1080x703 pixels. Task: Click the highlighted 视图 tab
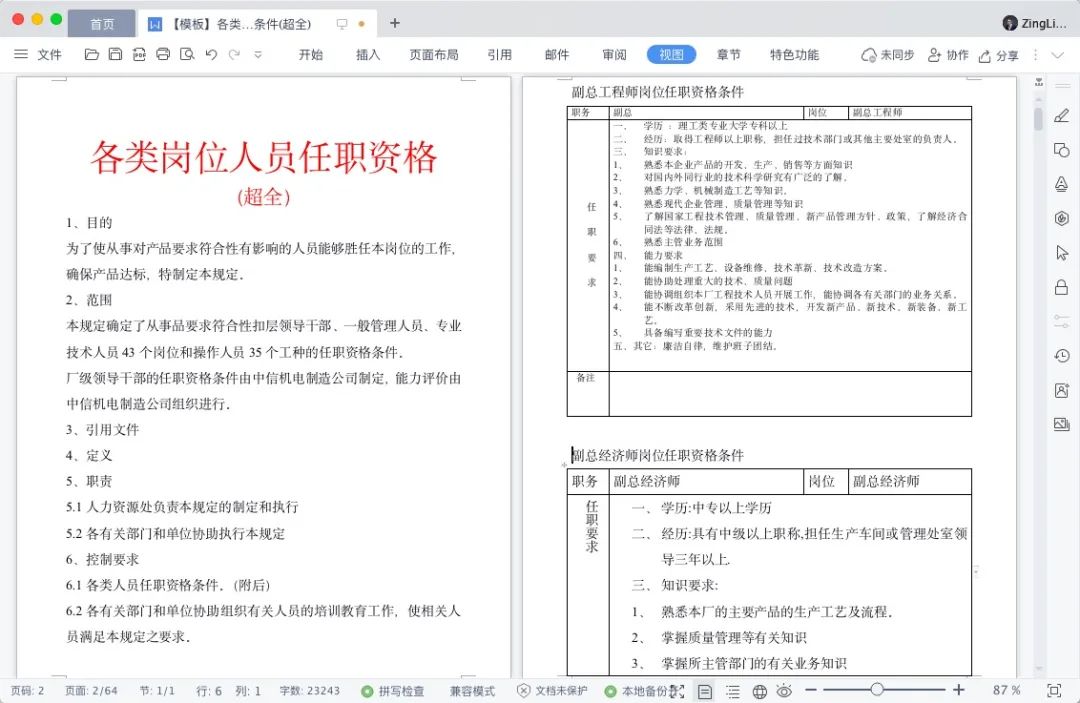pyautogui.click(x=672, y=54)
